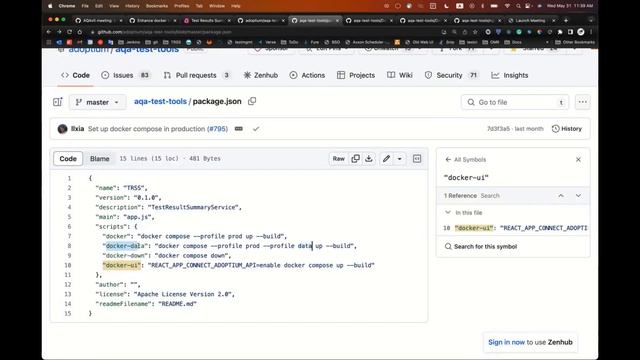The height and width of the screenshot is (360, 640).
Task: Open the commit History
Action: [x=567, y=129]
